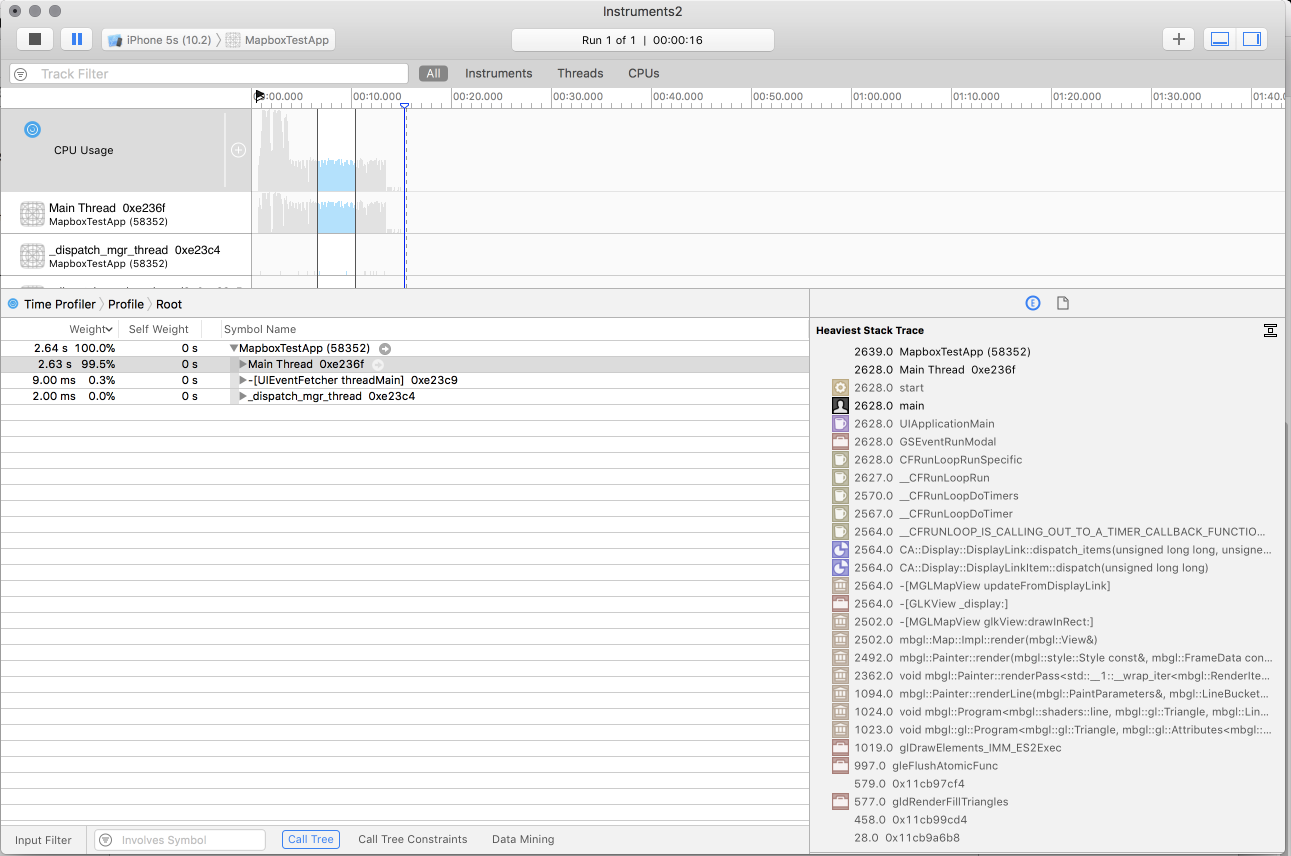Switch to the Instruments filter tab
Screen dimensions: 1291x856
tap(498, 73)
